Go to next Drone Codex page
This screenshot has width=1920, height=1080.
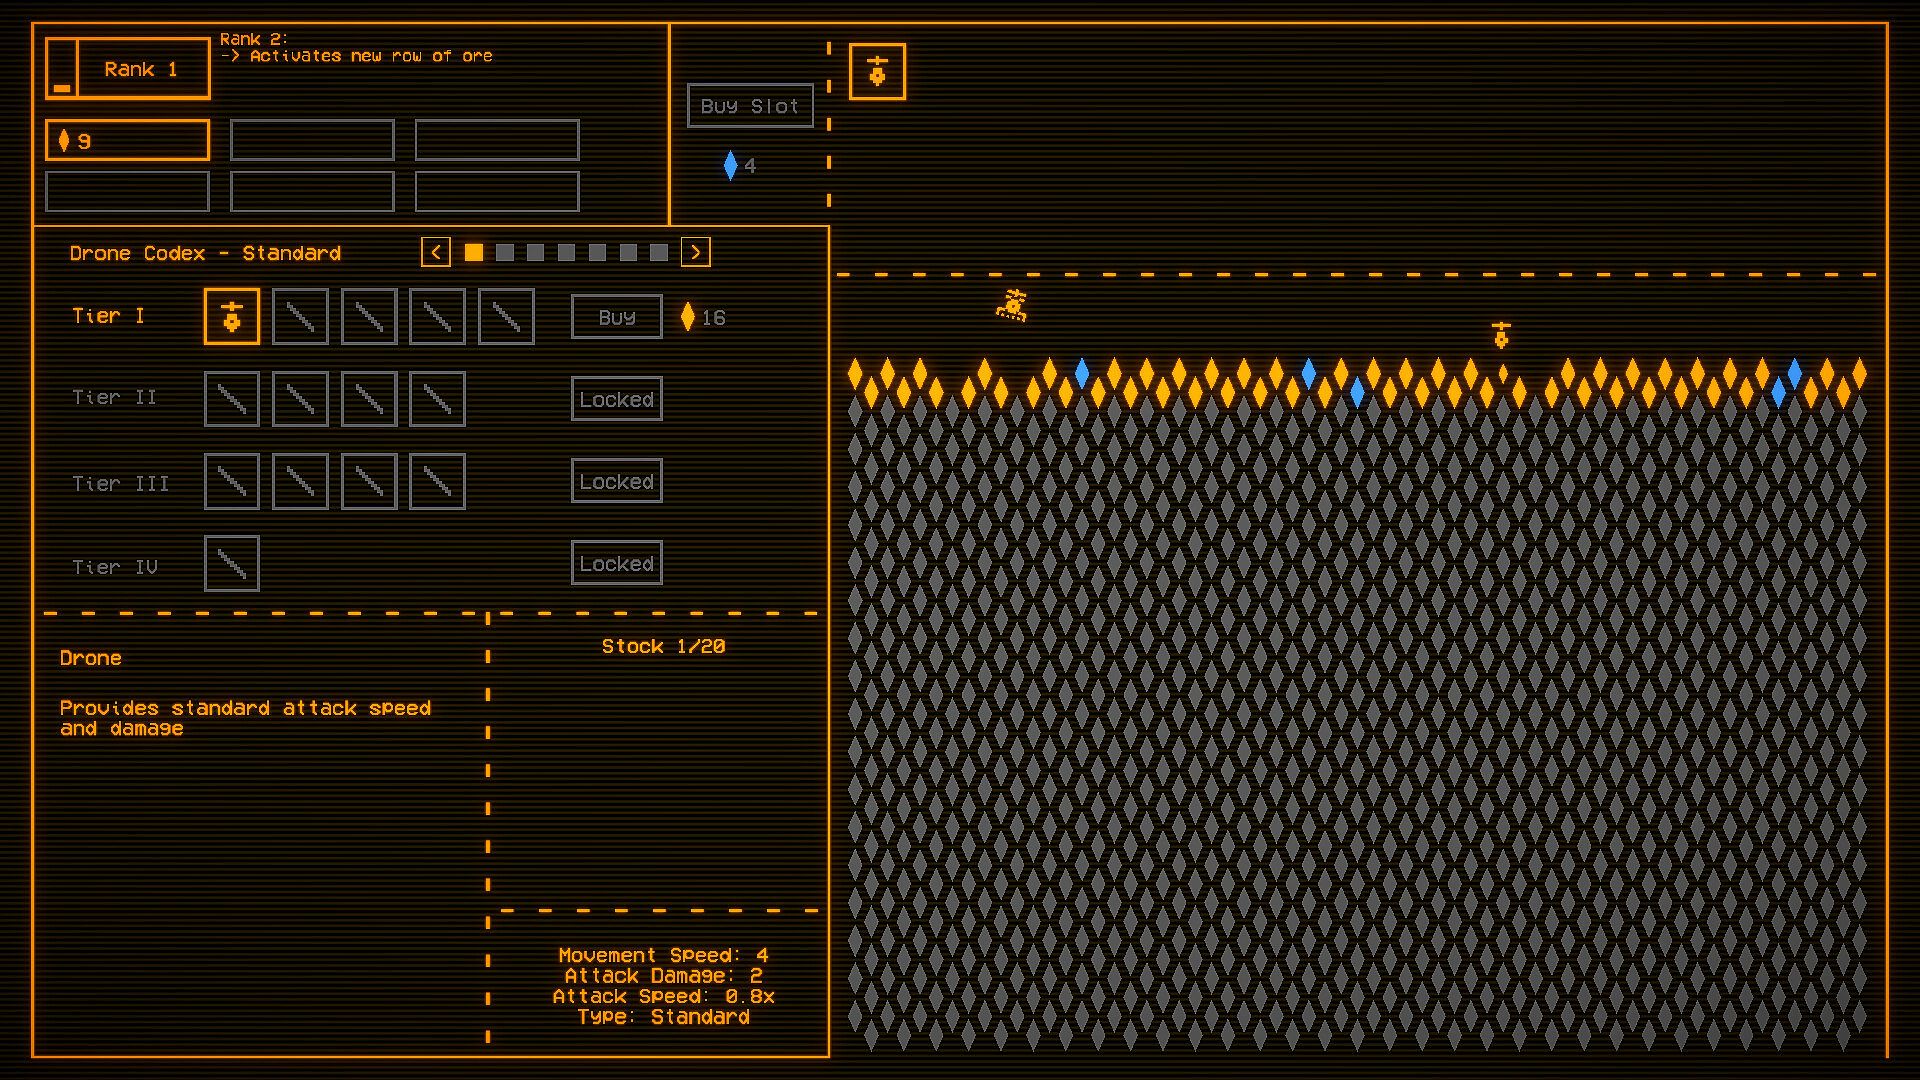(x=696, y=252)
